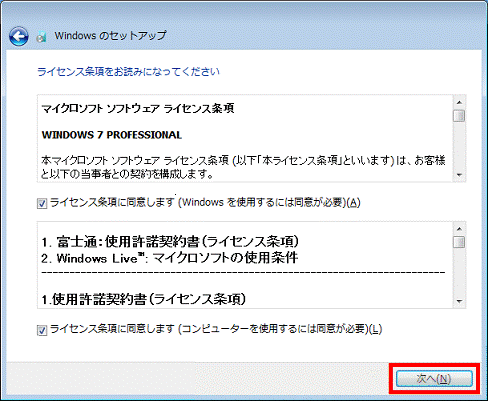This screenshot has width=488, height=401.
Task: Click the 次へ(N) Next button
Action: tap(434, 379)
